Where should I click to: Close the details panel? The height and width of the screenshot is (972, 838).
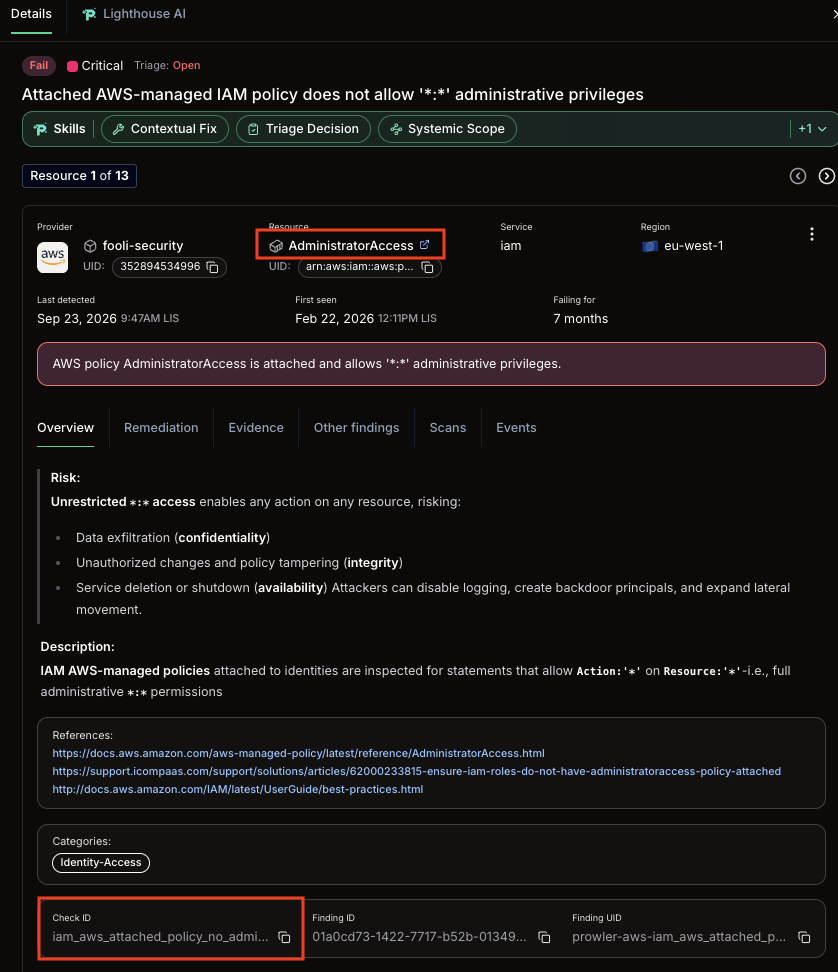(834, 14)
